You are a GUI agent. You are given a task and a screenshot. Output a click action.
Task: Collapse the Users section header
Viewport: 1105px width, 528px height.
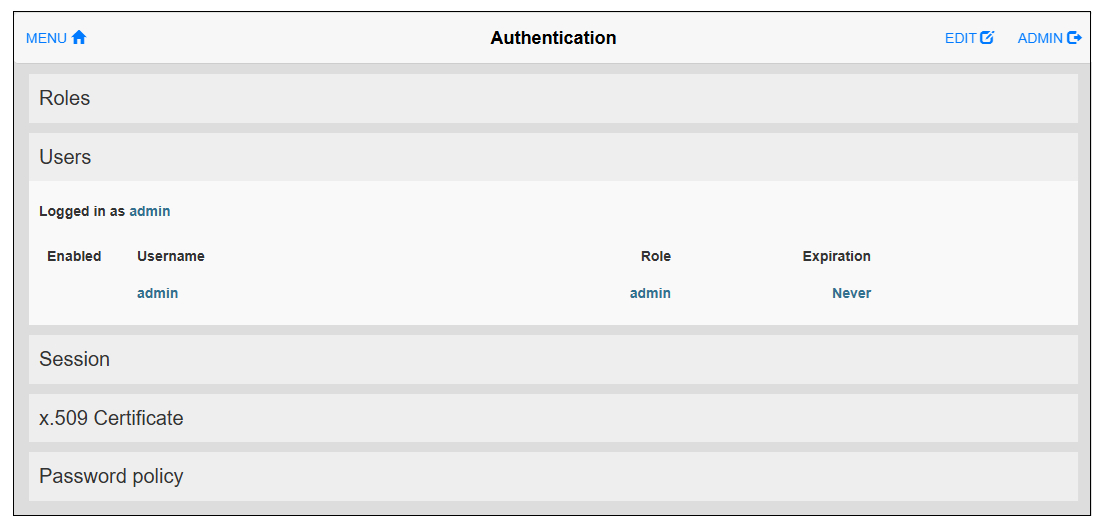(x=65, y=157)
